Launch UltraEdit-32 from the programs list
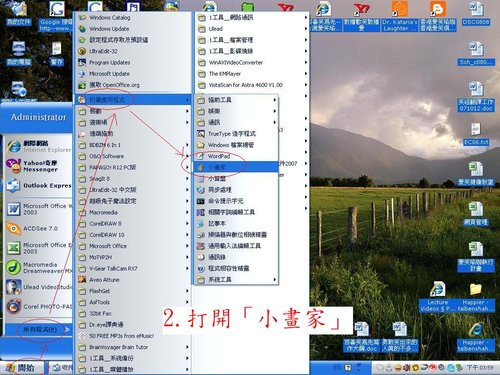 tap(133, 51)
